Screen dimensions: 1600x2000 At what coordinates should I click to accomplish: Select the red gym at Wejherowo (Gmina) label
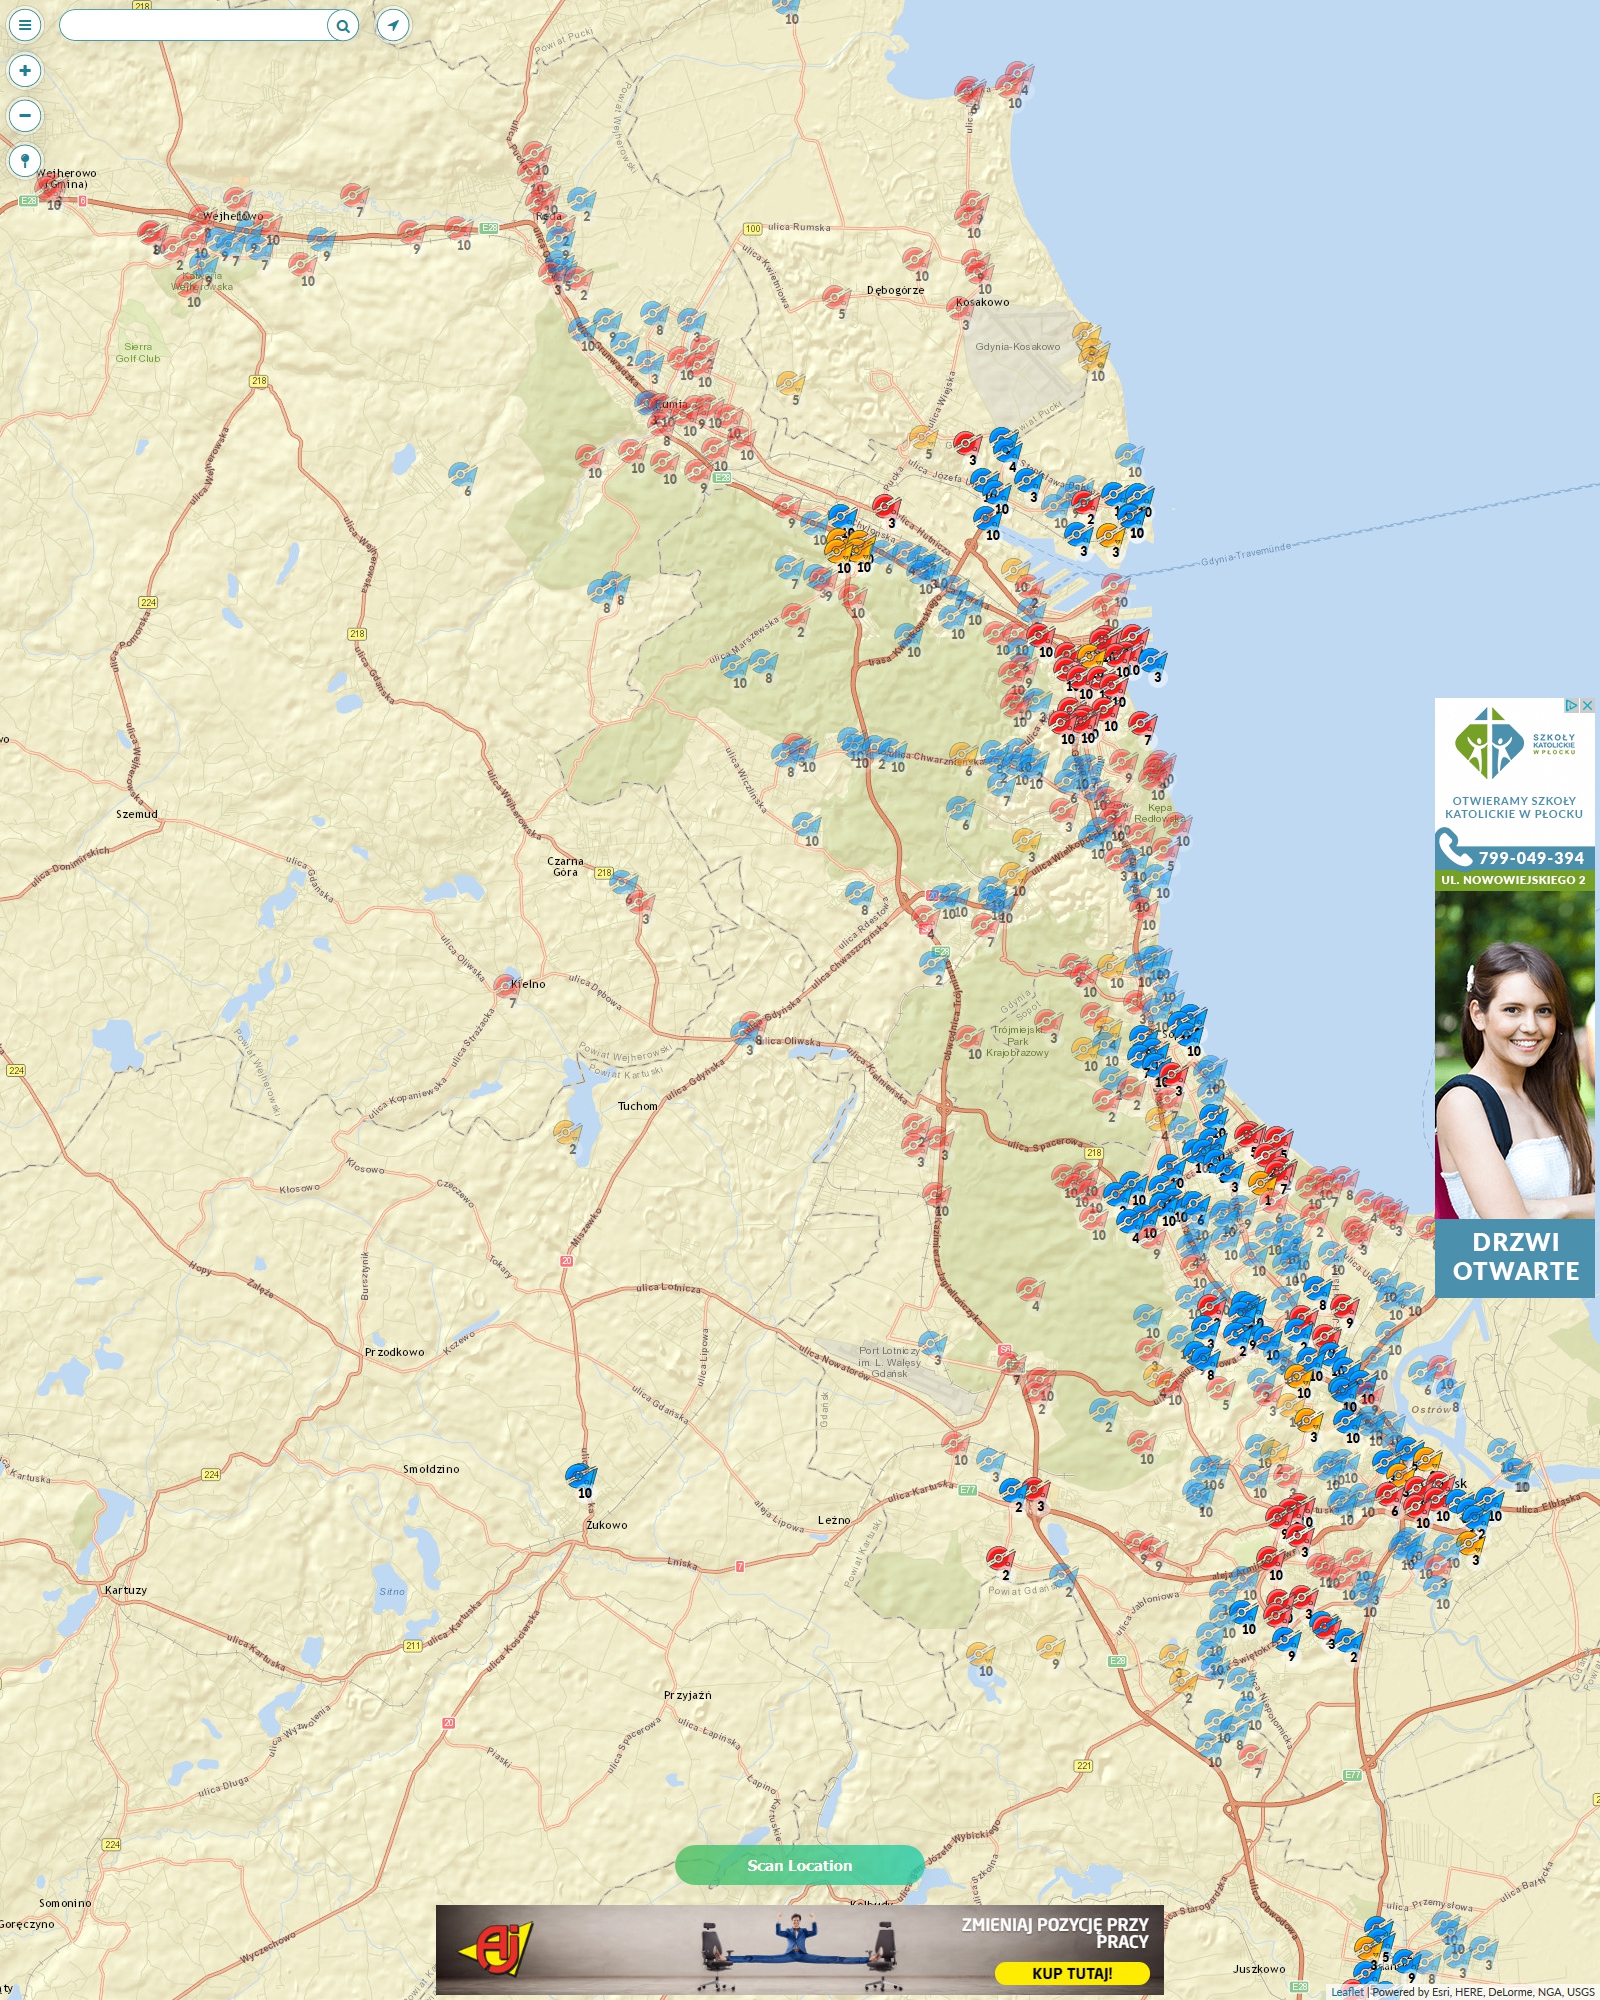coord(48,186)
